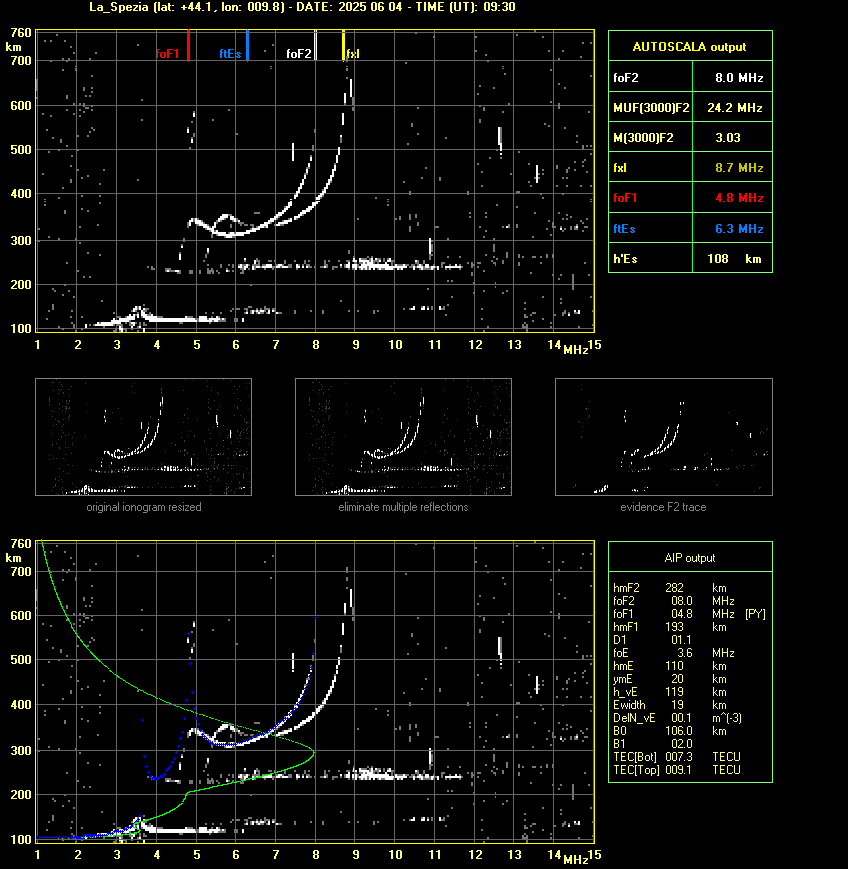Image resolution: width=848 pixels, height=869 pixels.
Task: Select the DelN_vE '00.1' value
Action: (x=682, y=718)
